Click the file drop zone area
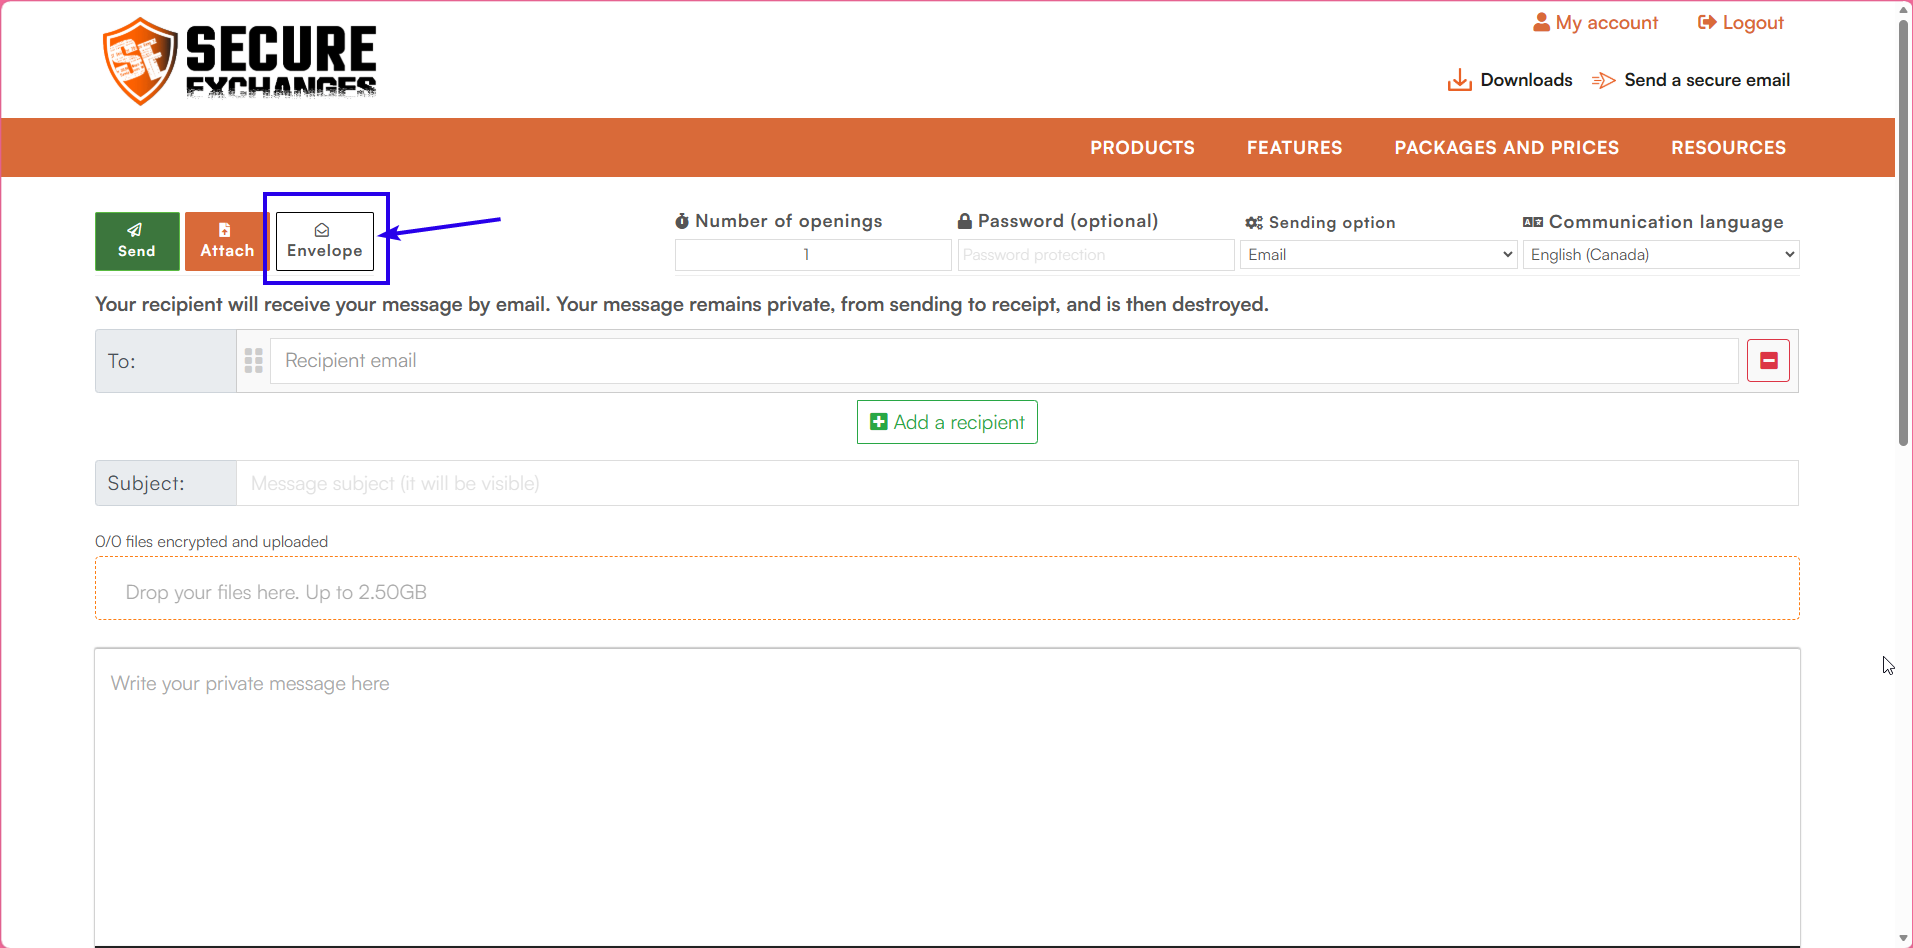The image size is (1913, 948). click(947, 588)
